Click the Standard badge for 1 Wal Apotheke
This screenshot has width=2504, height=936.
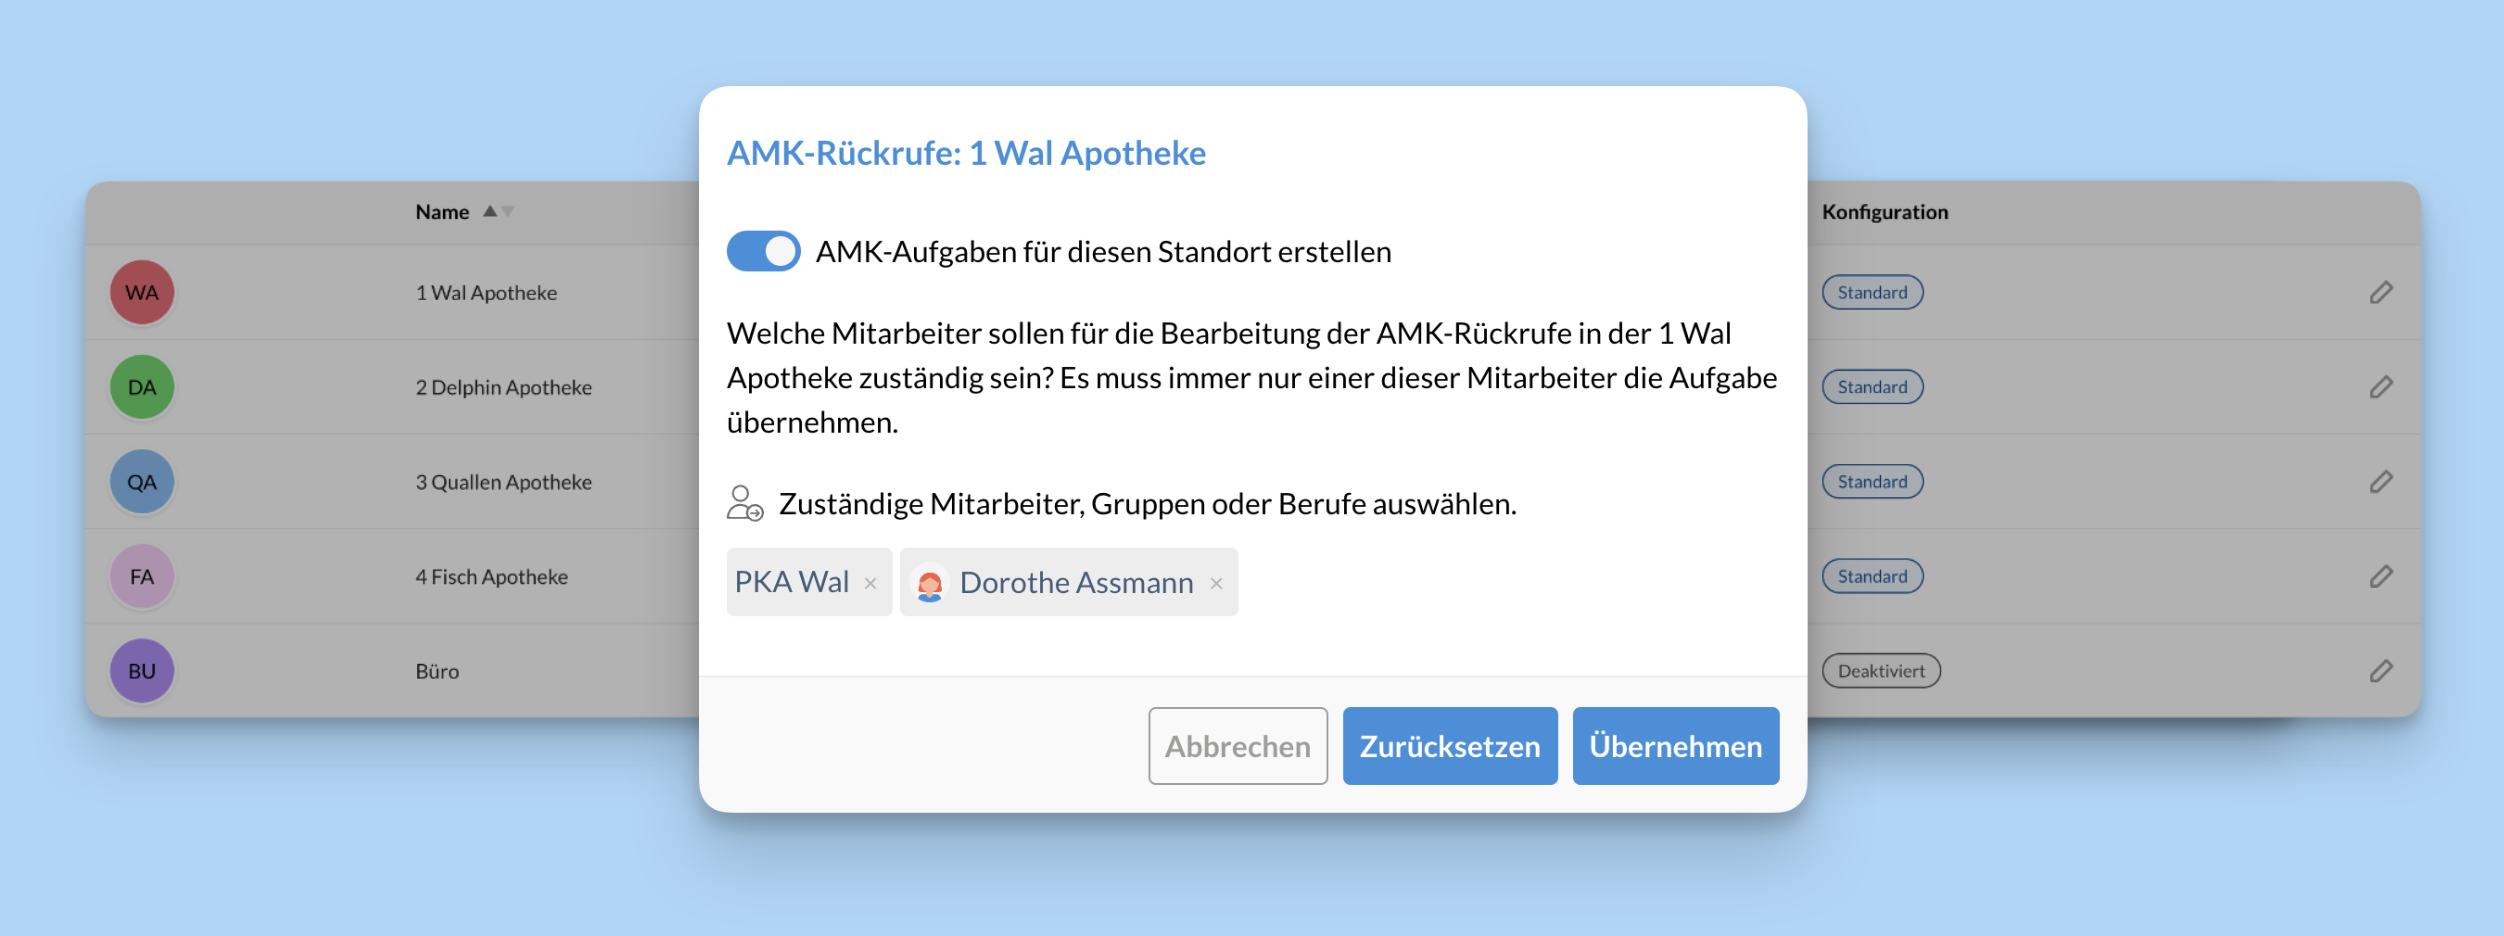tap(1872, 292)
